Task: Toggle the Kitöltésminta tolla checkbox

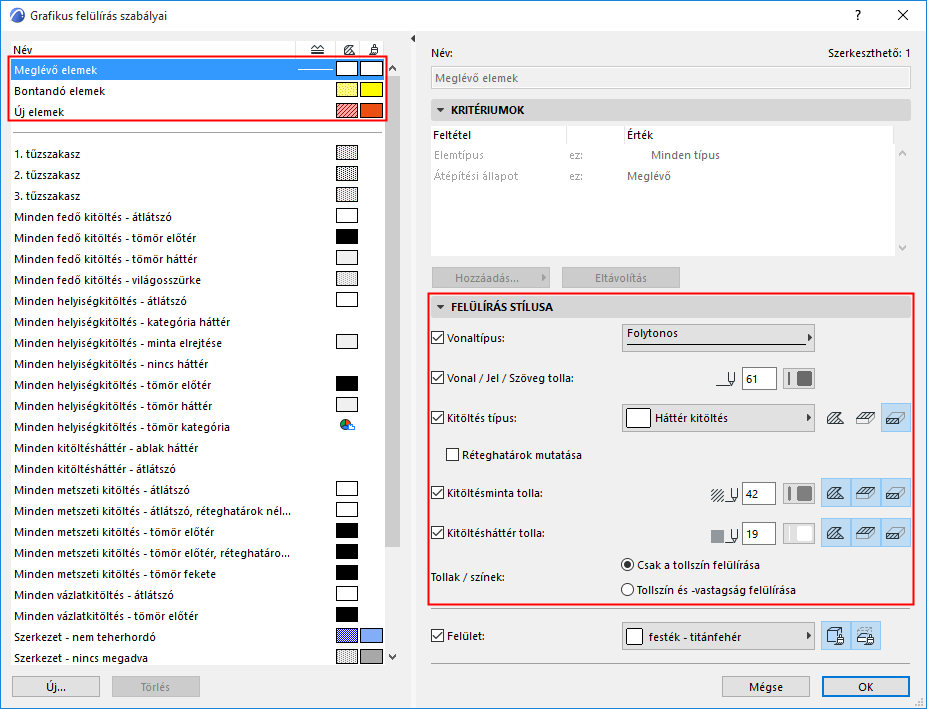Action: (x=437, y=493)
